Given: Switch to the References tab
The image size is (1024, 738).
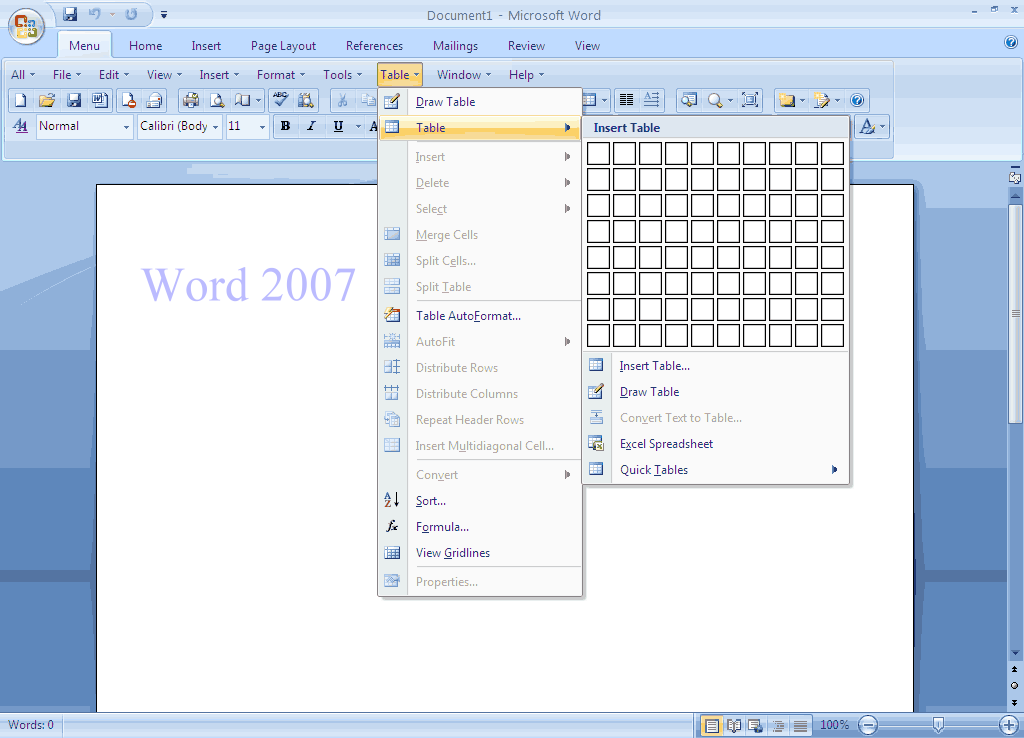Looking at the screenshot, I should point(374,46).
